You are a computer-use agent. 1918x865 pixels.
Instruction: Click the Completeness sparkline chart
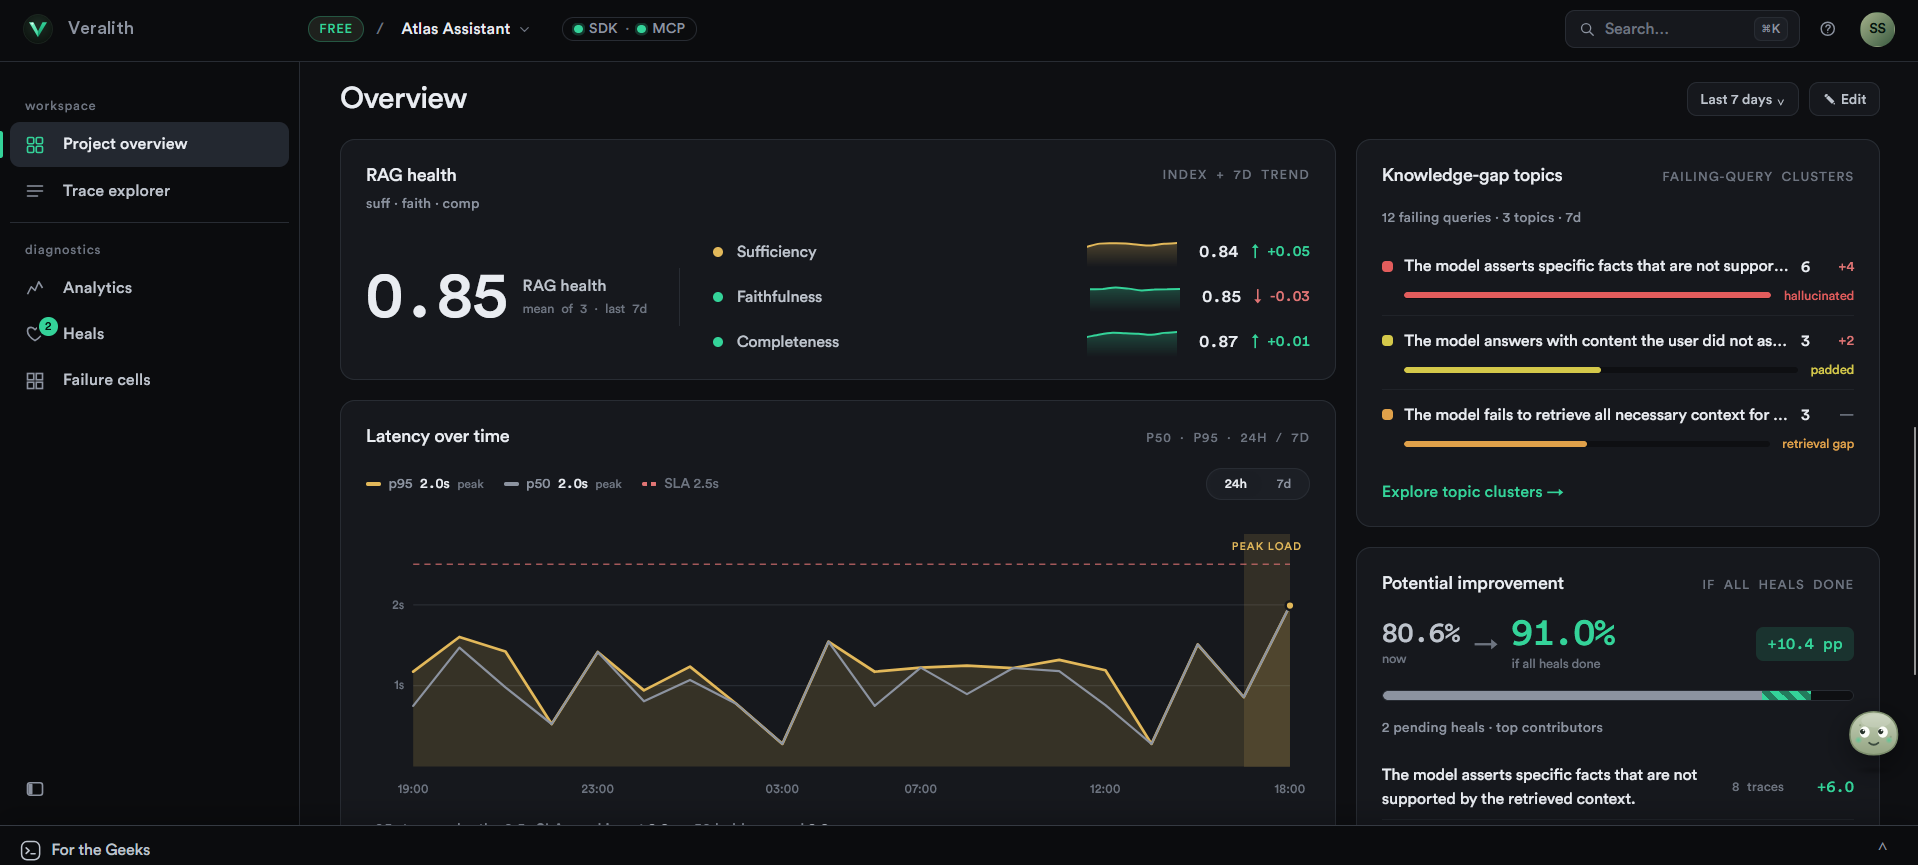[1132, 341]
